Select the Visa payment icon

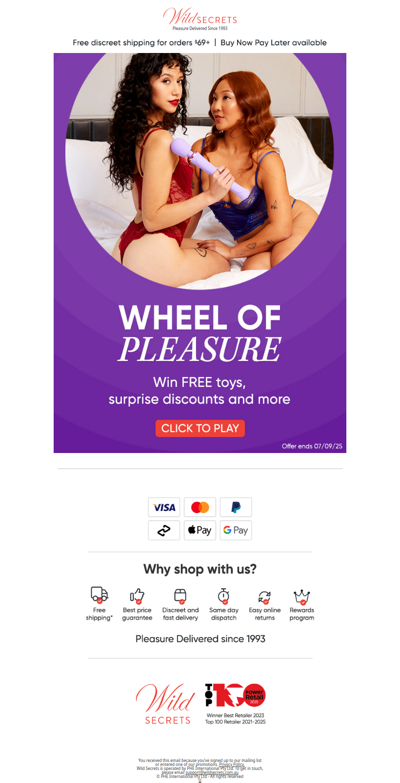point(164,507)
